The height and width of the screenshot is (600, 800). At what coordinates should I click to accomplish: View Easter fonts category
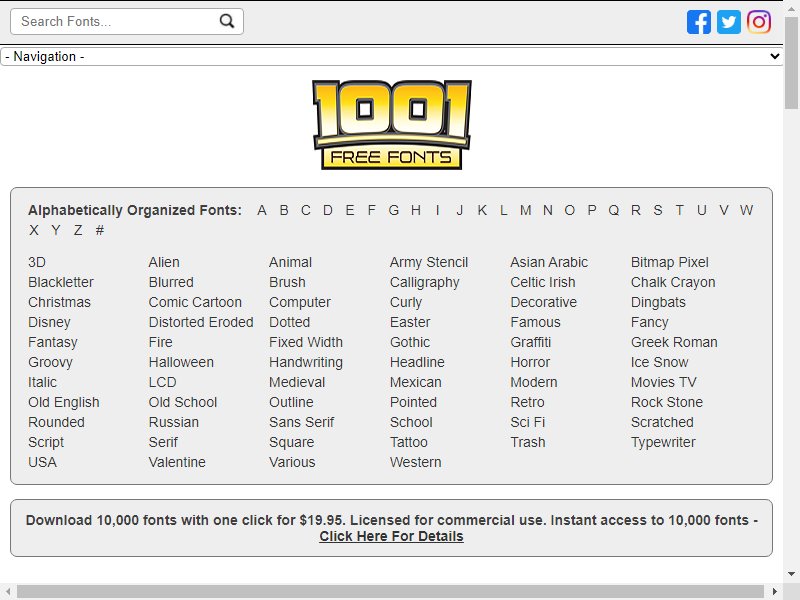pyautogui.click(x=410, y=322)
